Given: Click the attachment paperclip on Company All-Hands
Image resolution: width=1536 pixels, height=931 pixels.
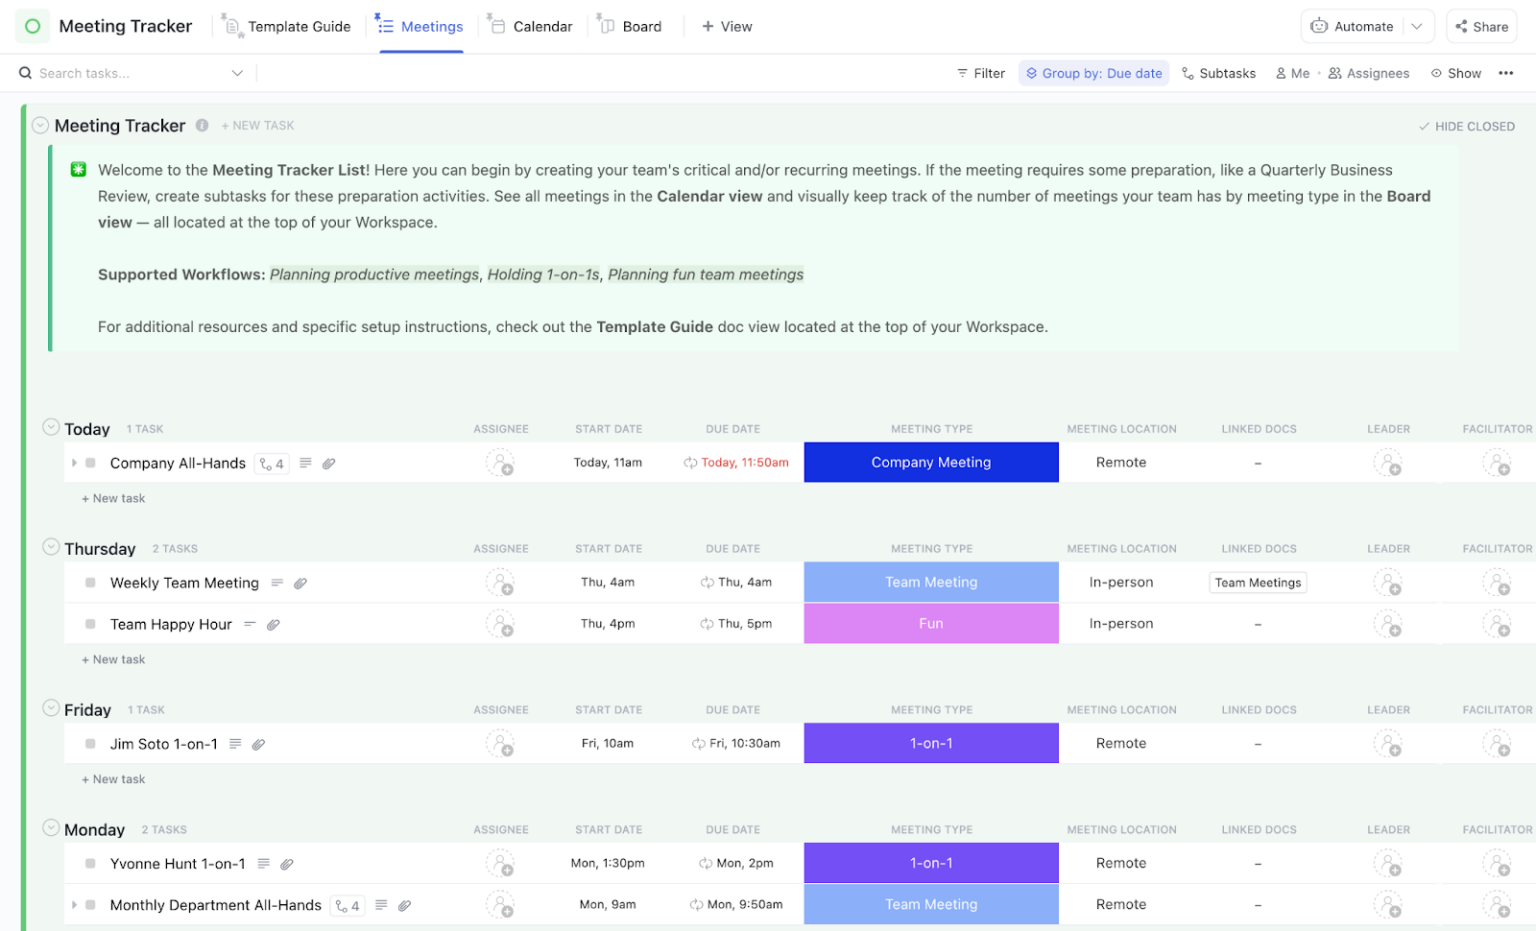Looking at the screenshot, I should pos(329,462).
